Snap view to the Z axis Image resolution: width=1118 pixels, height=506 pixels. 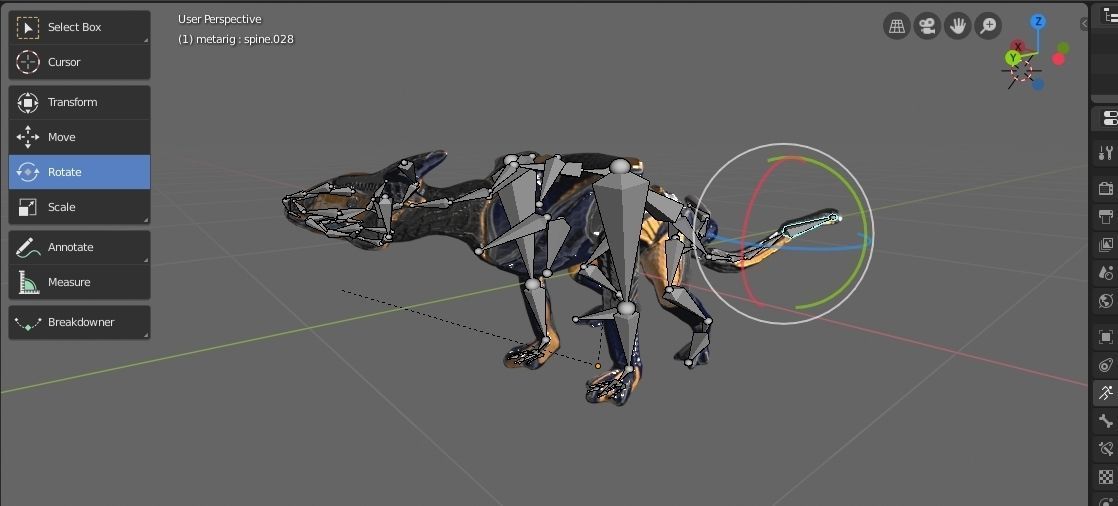[x=1038, y=21]
